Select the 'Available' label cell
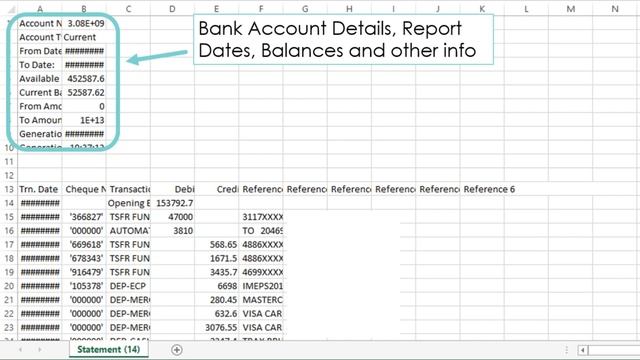 (x=40, y=79)
